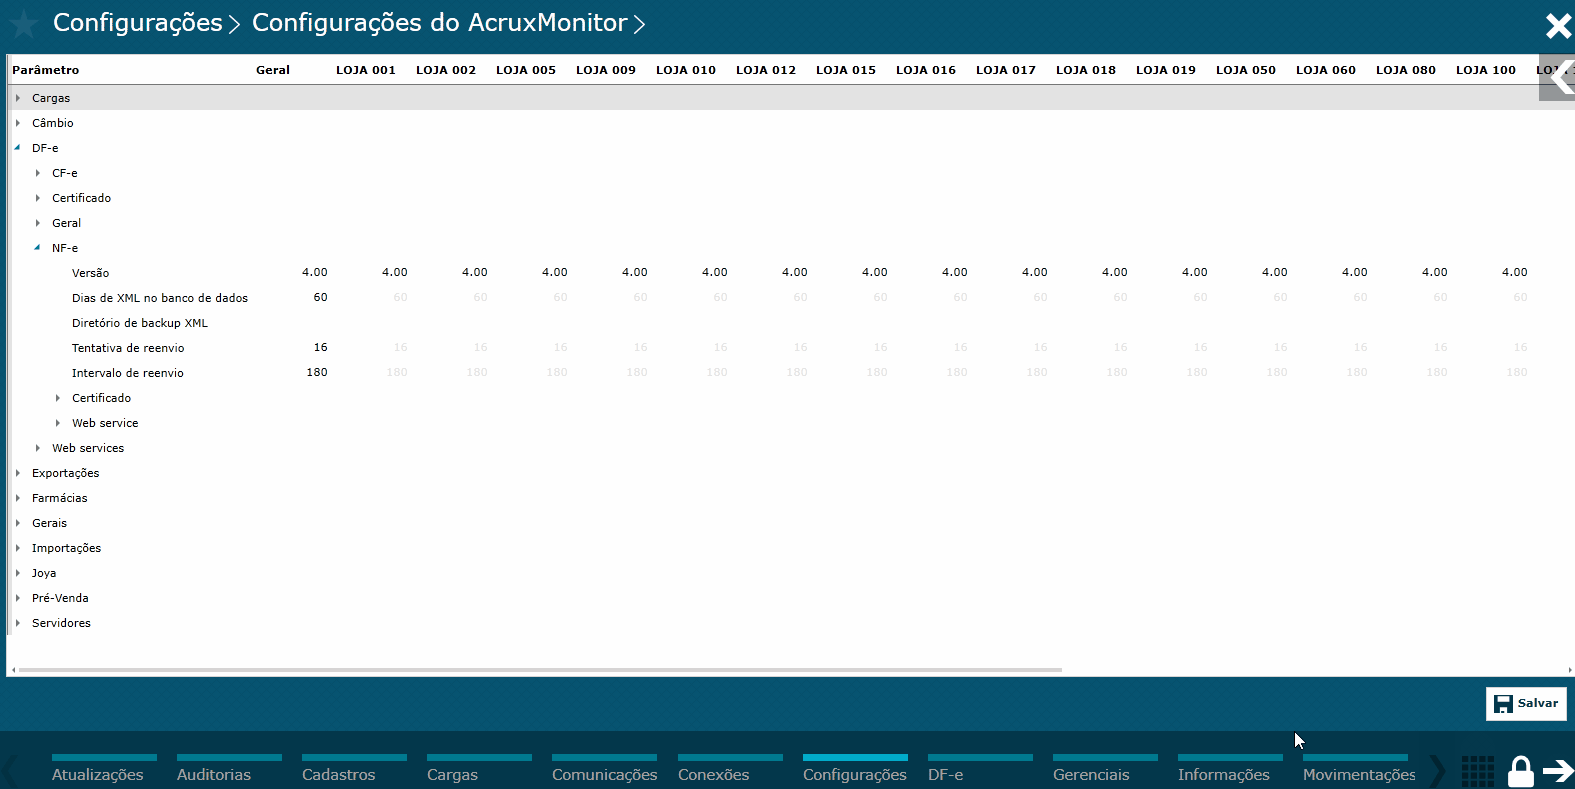Image resolution: width=1575 pixels, height=789 pixels.
Task: Switch to the Gerenciais tab
Action: [1105, 770]
